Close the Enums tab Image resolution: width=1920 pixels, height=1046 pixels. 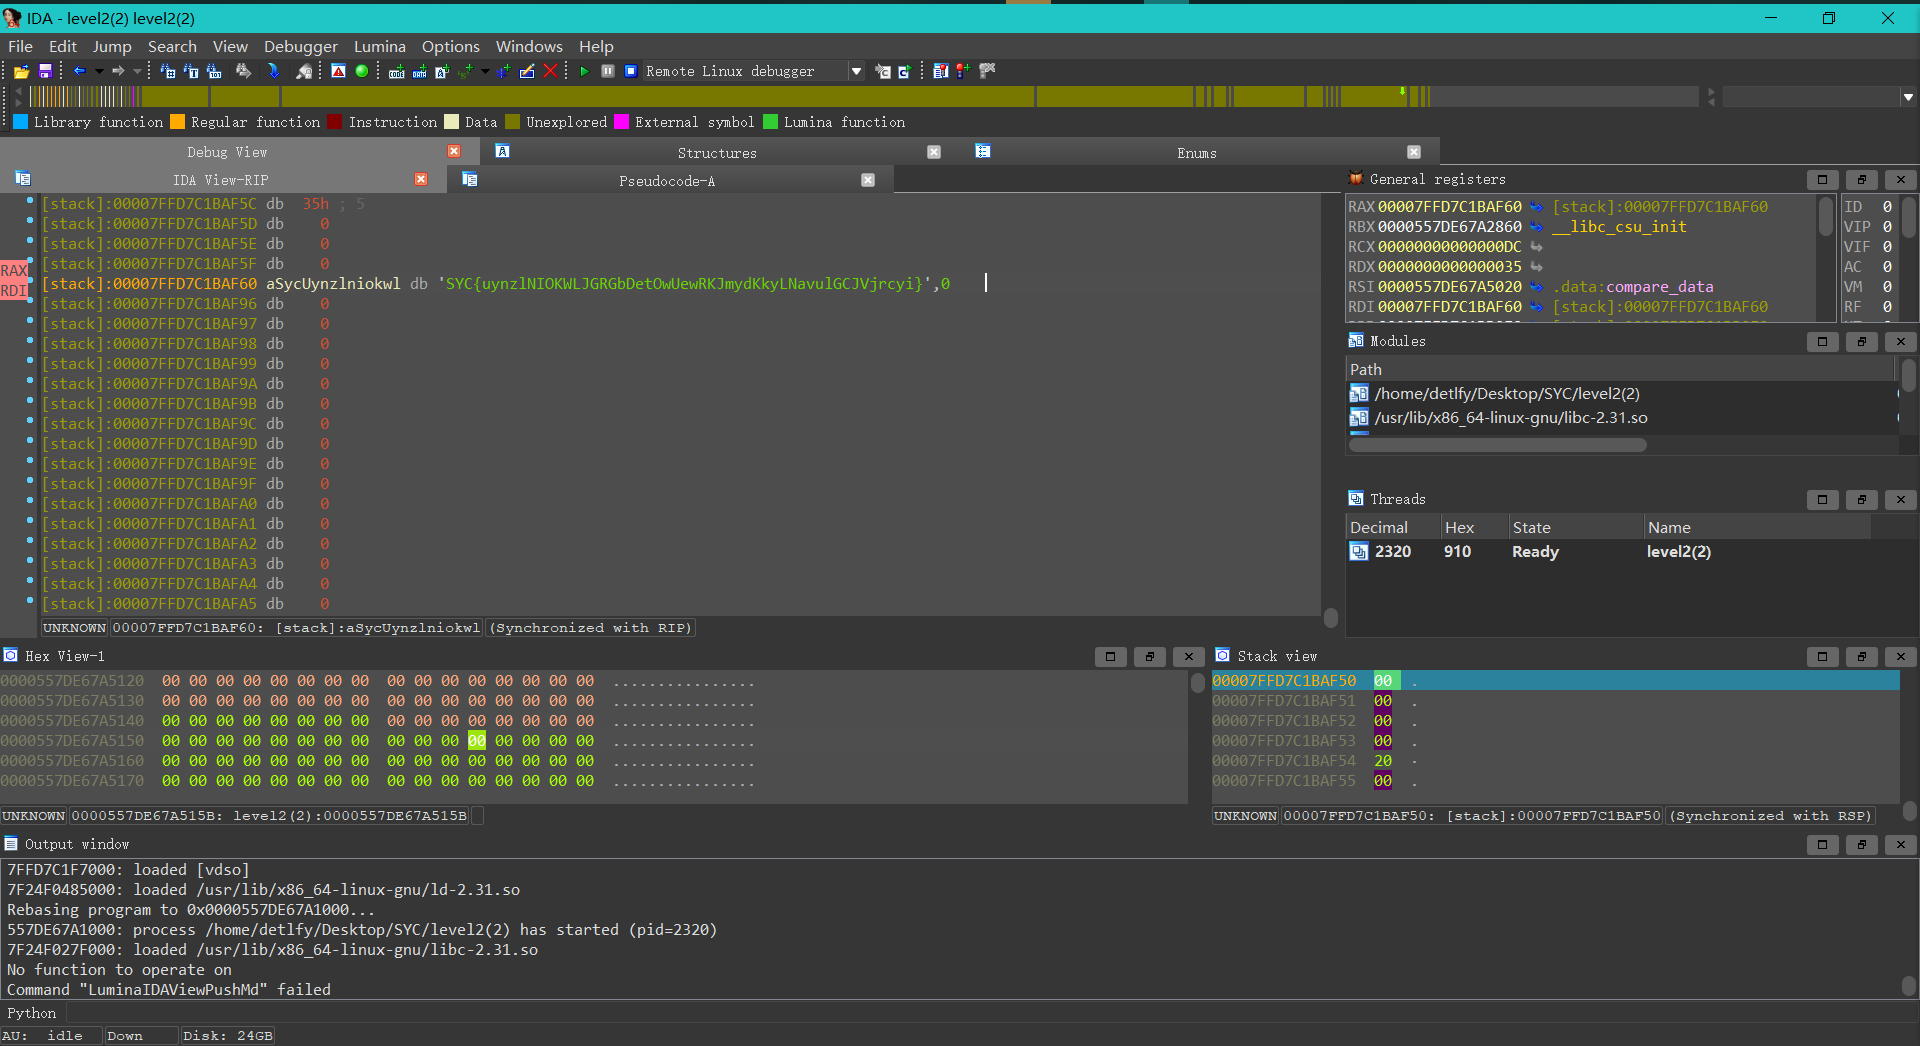tap(1414, 152)
